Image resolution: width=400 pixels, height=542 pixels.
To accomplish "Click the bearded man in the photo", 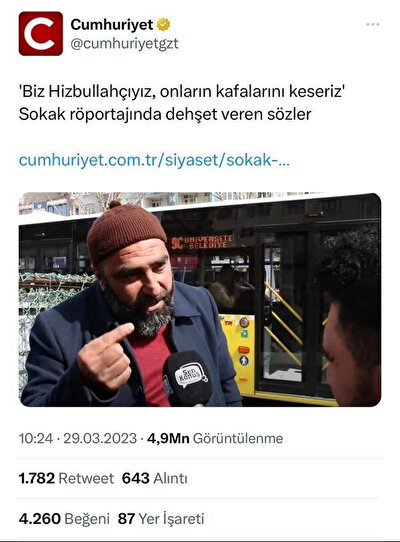I will (x=130, y=306).
